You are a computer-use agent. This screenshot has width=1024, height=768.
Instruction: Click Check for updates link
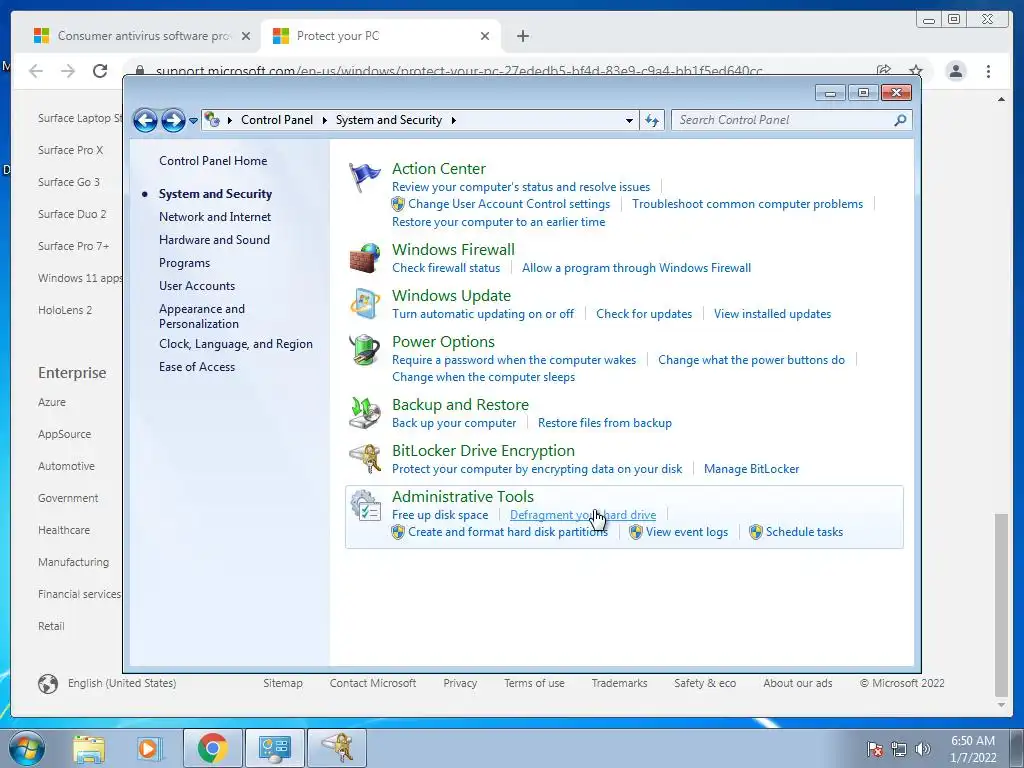pos(644,314)
